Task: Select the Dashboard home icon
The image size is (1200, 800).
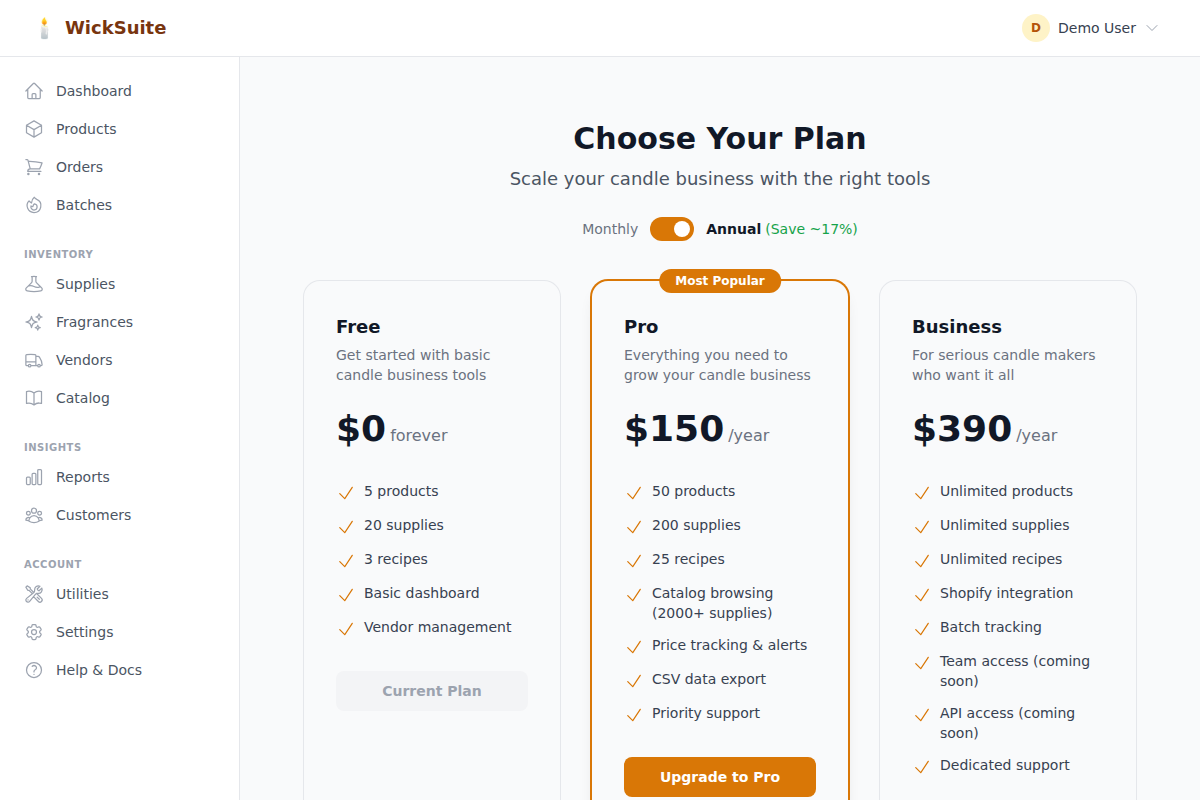Action: point(34,90)
